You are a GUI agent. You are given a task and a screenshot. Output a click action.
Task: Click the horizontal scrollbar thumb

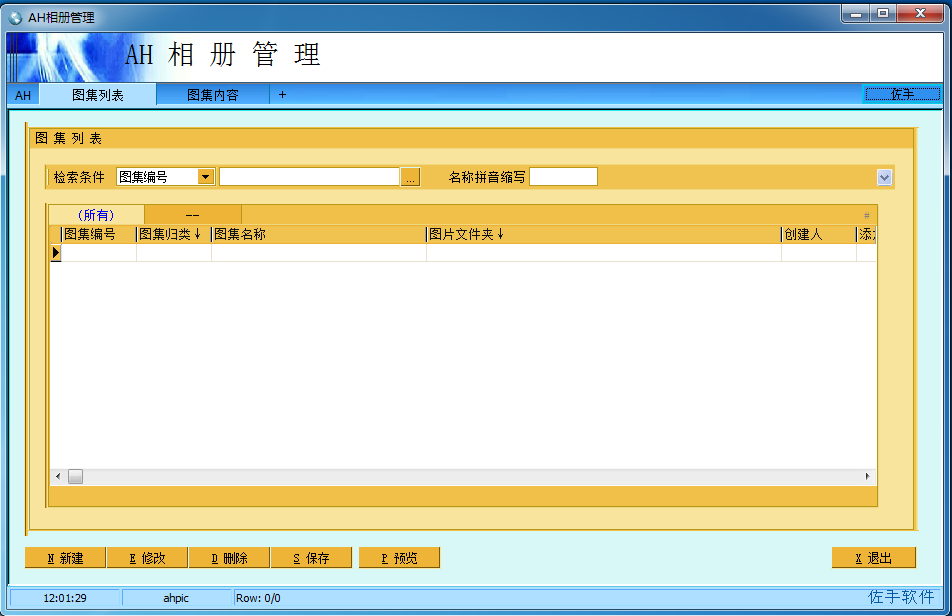pyautogui.click(x=75, y=476)
